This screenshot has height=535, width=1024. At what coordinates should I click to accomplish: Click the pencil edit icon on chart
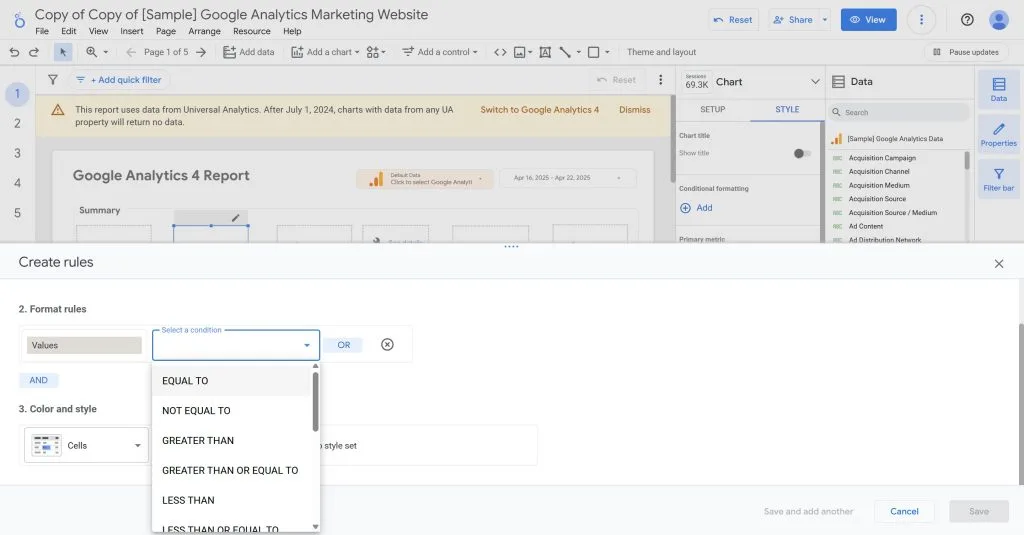coord(236,218)
